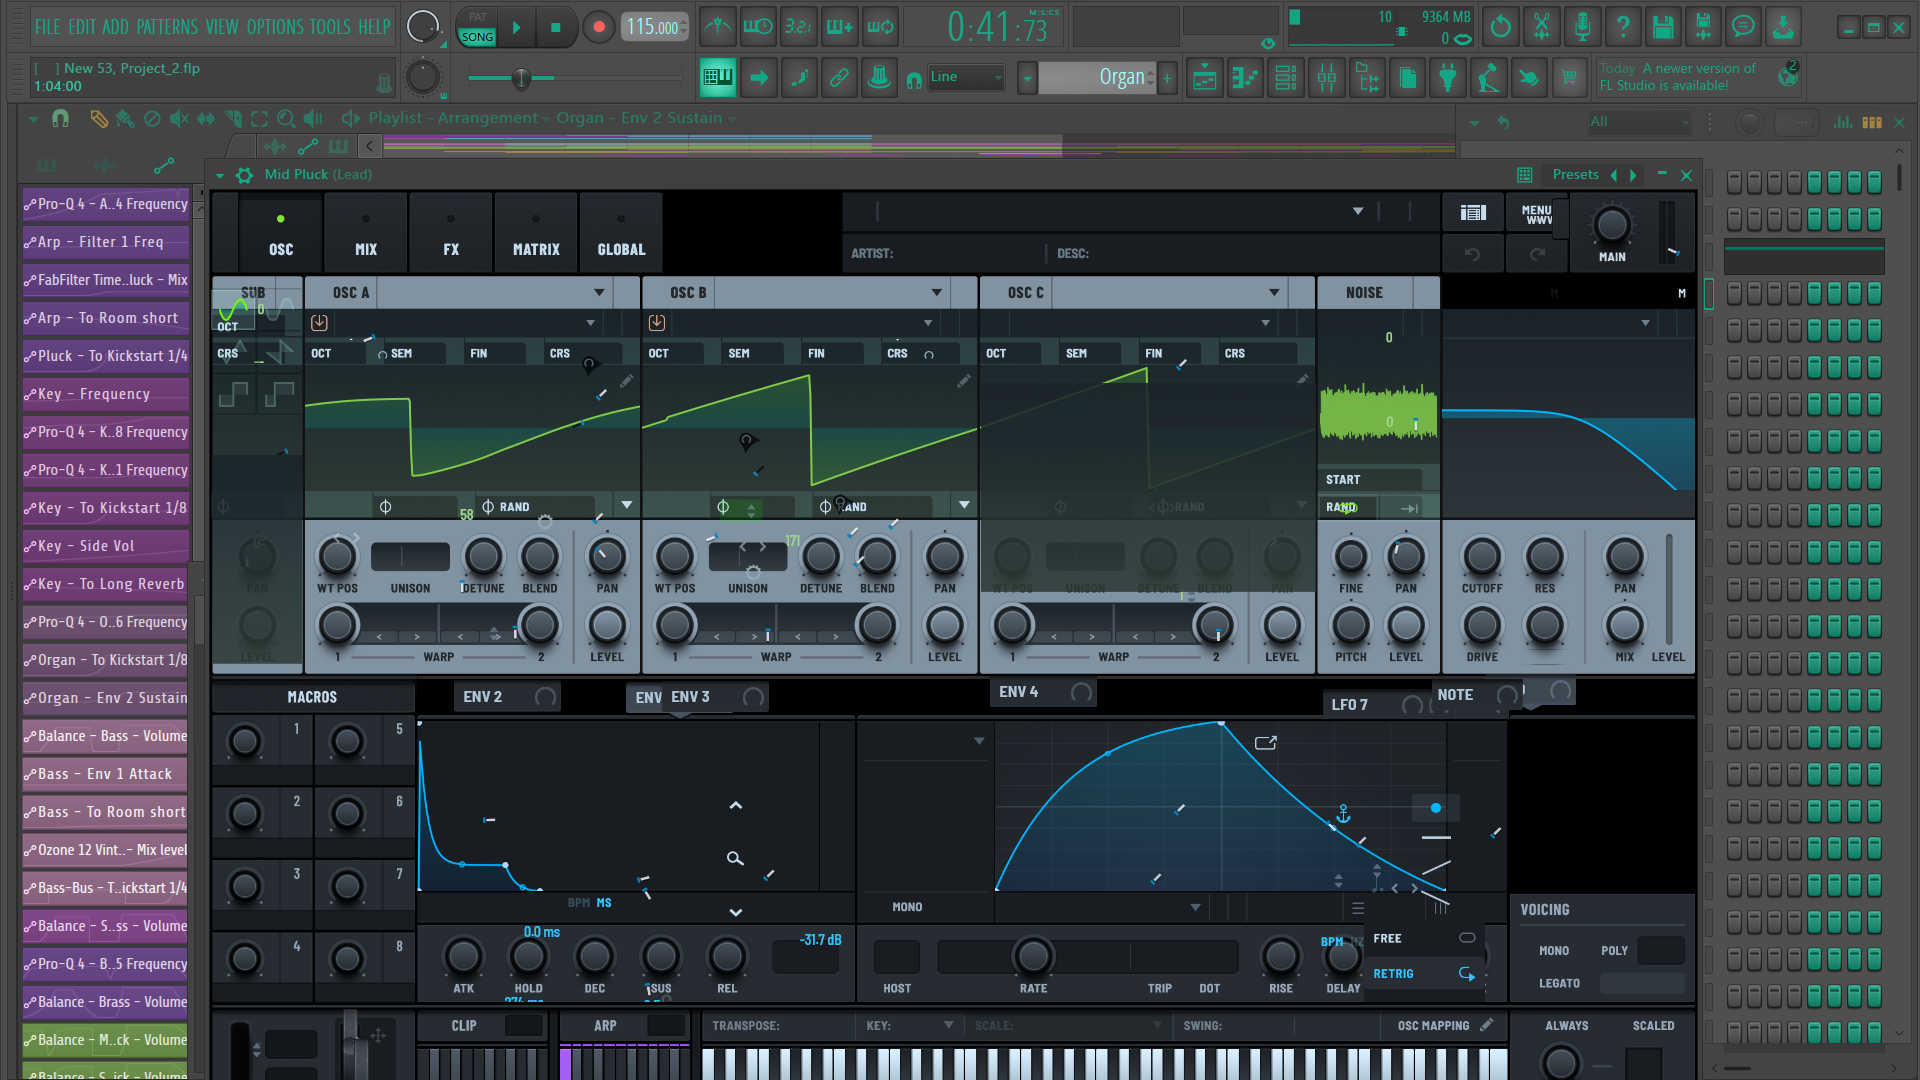This screenshot has width=1920, height=1080.
Task: Click the save project floppy icon
Action: pos(1662,27)
